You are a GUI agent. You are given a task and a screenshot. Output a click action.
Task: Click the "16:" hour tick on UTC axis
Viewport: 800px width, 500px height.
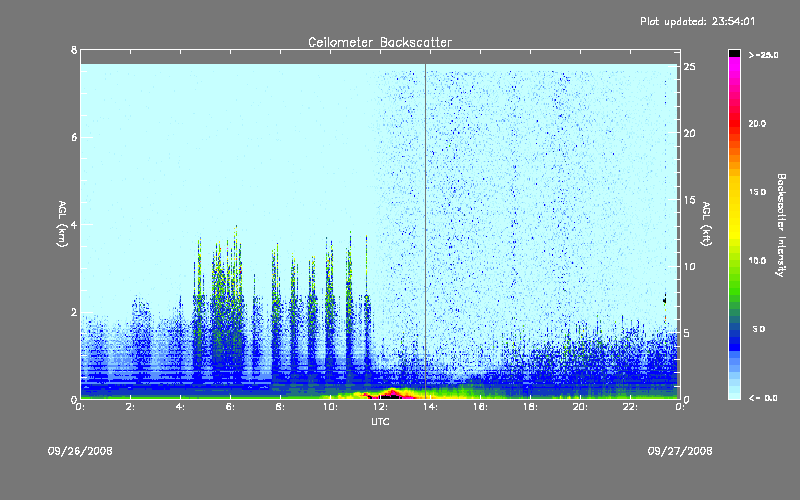481,407
